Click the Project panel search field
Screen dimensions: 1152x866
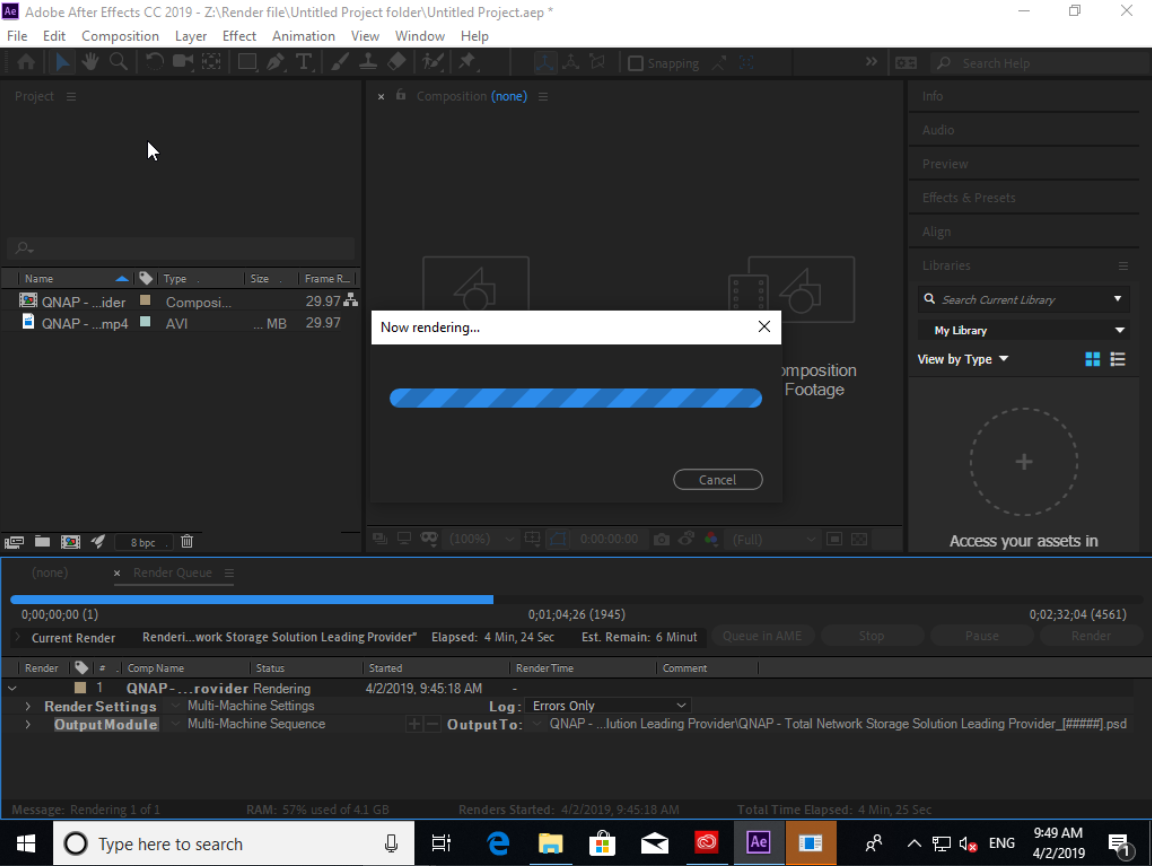181,248
